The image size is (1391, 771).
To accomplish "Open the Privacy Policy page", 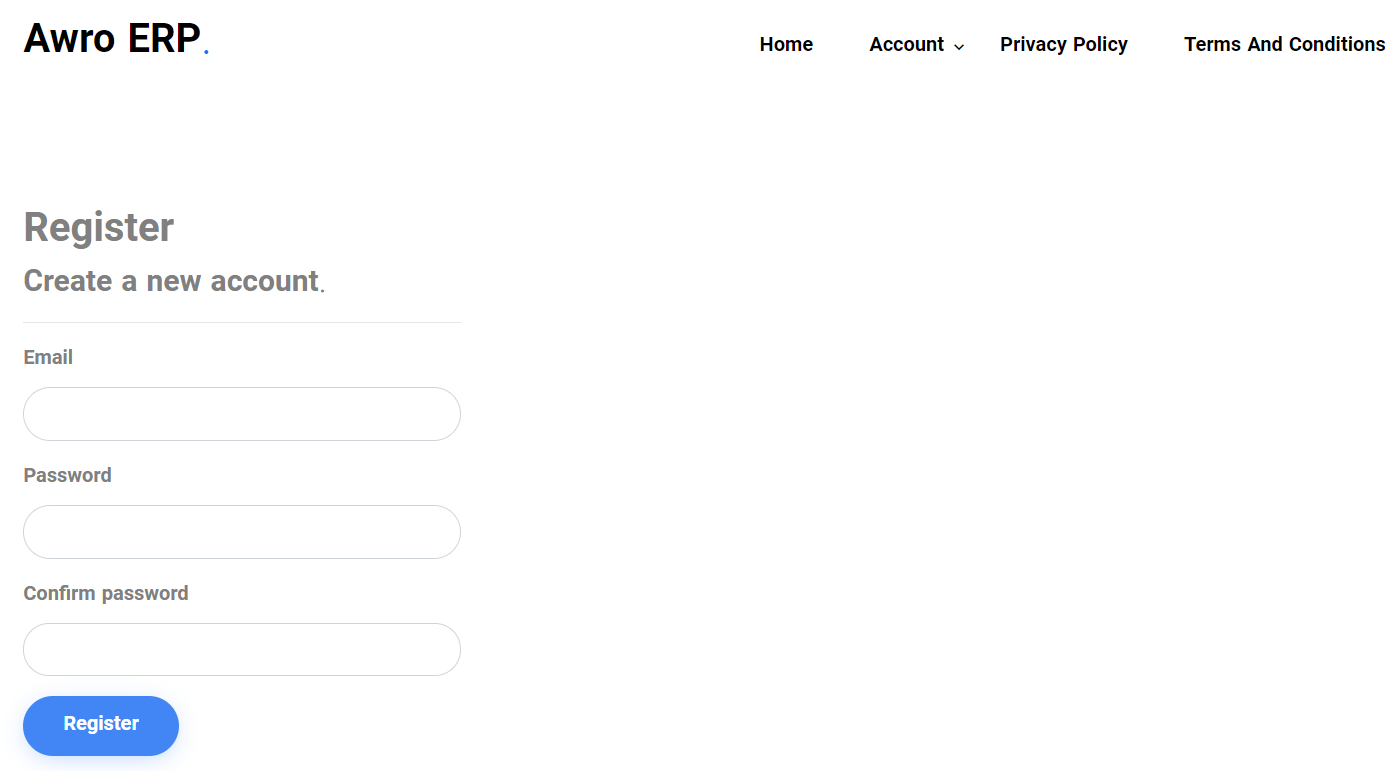I will pos(1063,44).
